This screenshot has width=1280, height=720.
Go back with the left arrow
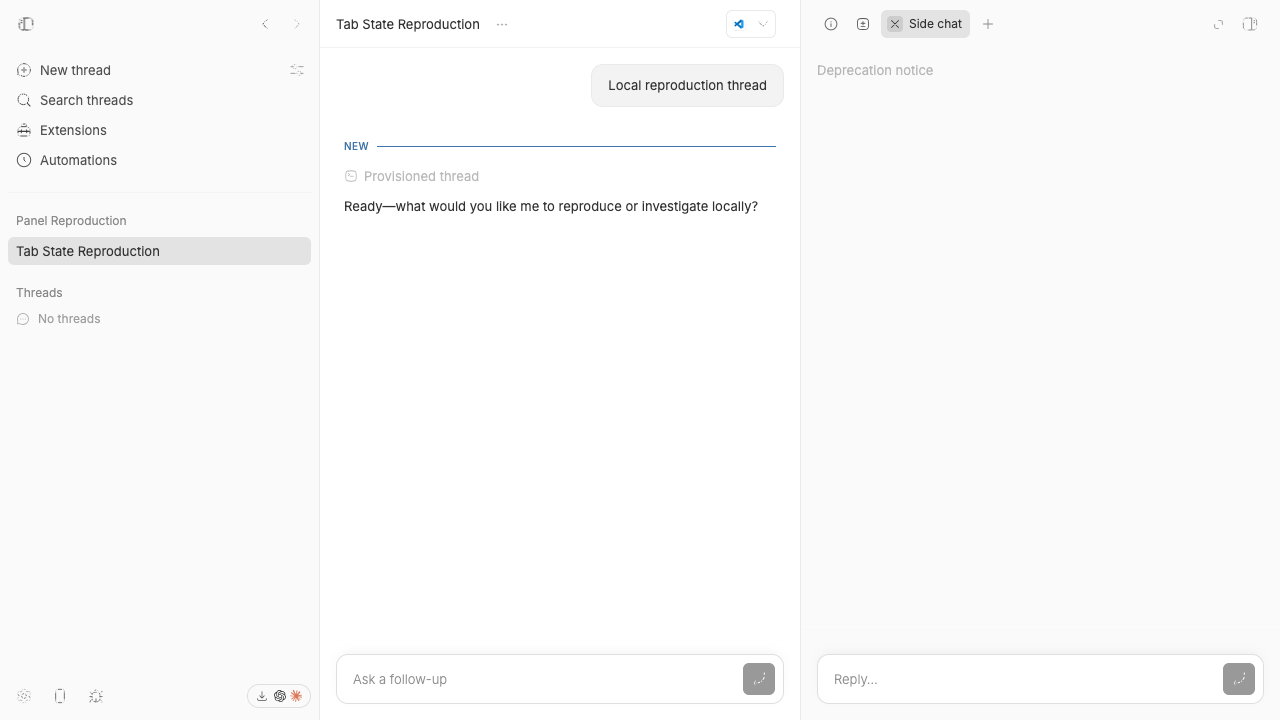[265, 24]
